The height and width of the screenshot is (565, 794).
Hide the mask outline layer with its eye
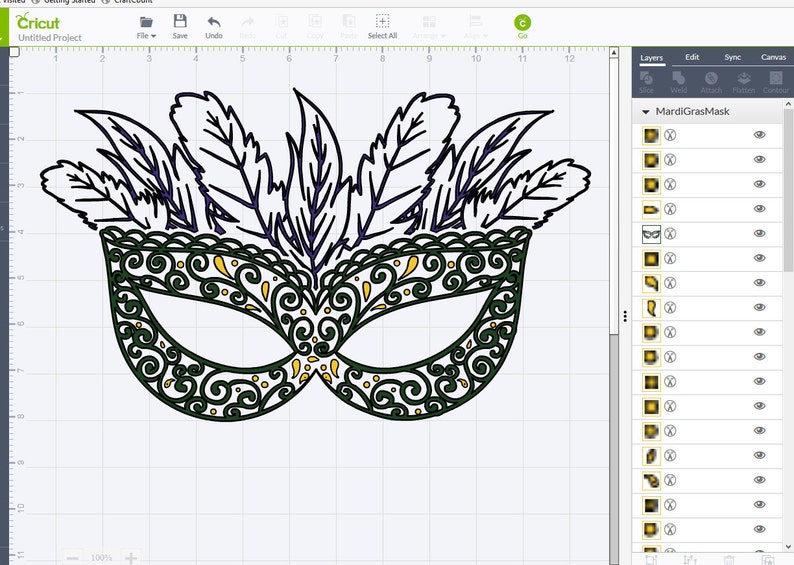[759, 233]
